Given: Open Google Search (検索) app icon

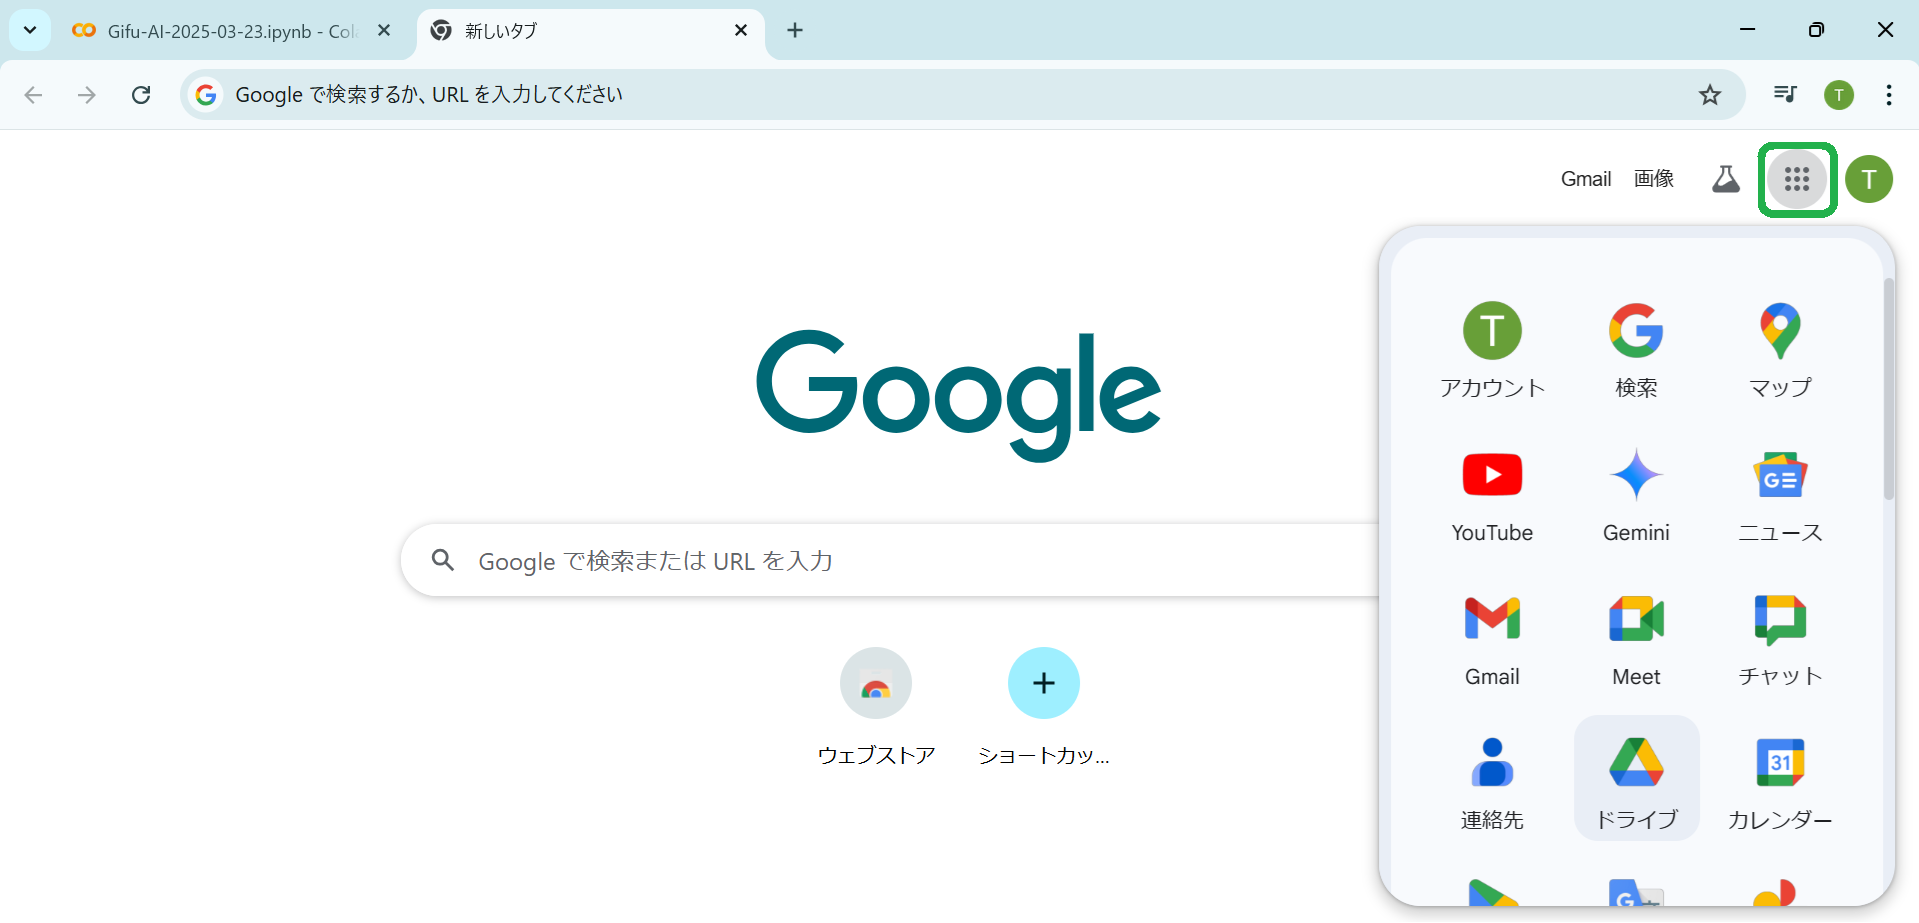Looking at the screenshot, I should click(x=1636, y=349).
